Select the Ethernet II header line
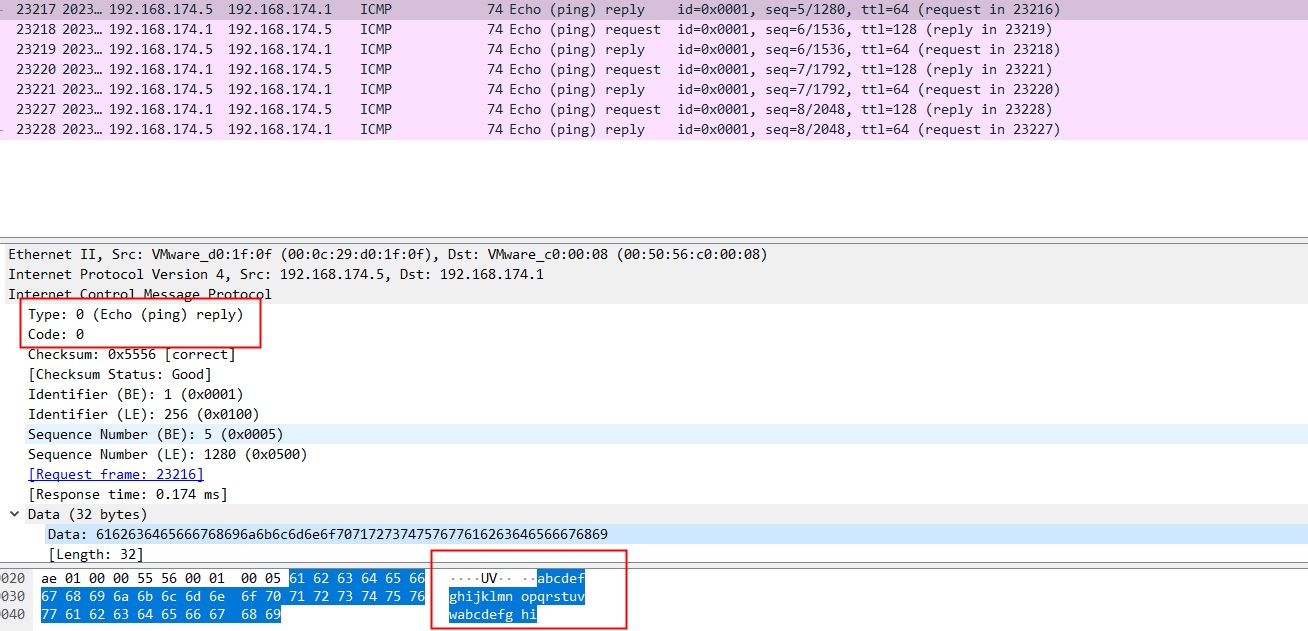 (388, 254)
